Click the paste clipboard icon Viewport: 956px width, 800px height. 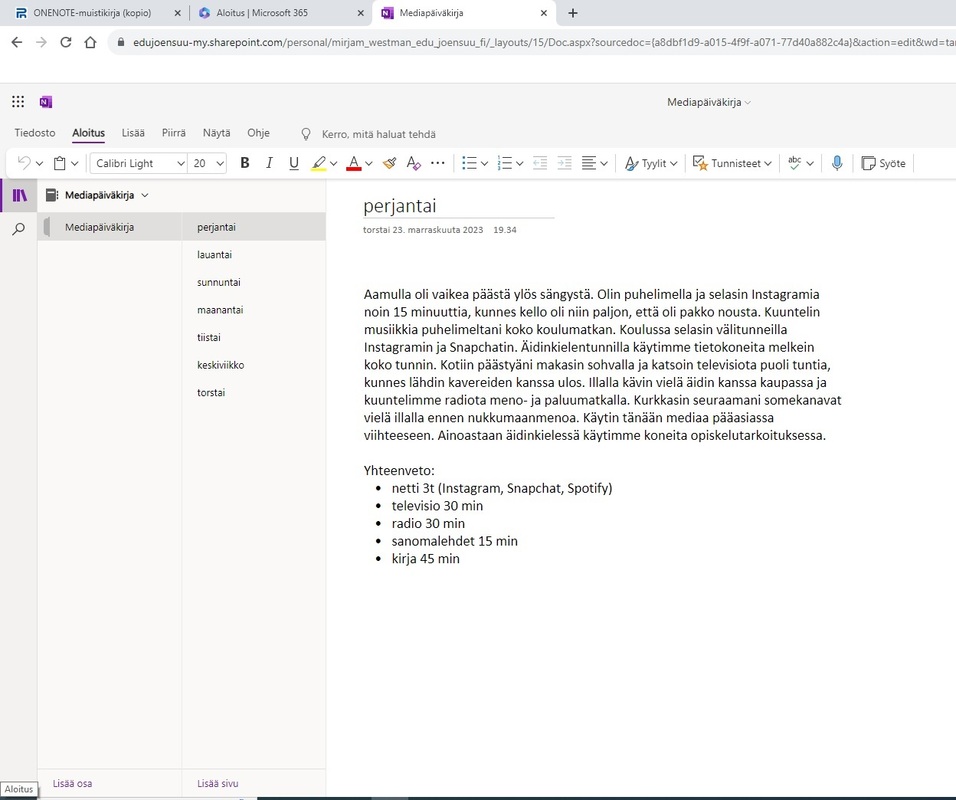point(60,163)
